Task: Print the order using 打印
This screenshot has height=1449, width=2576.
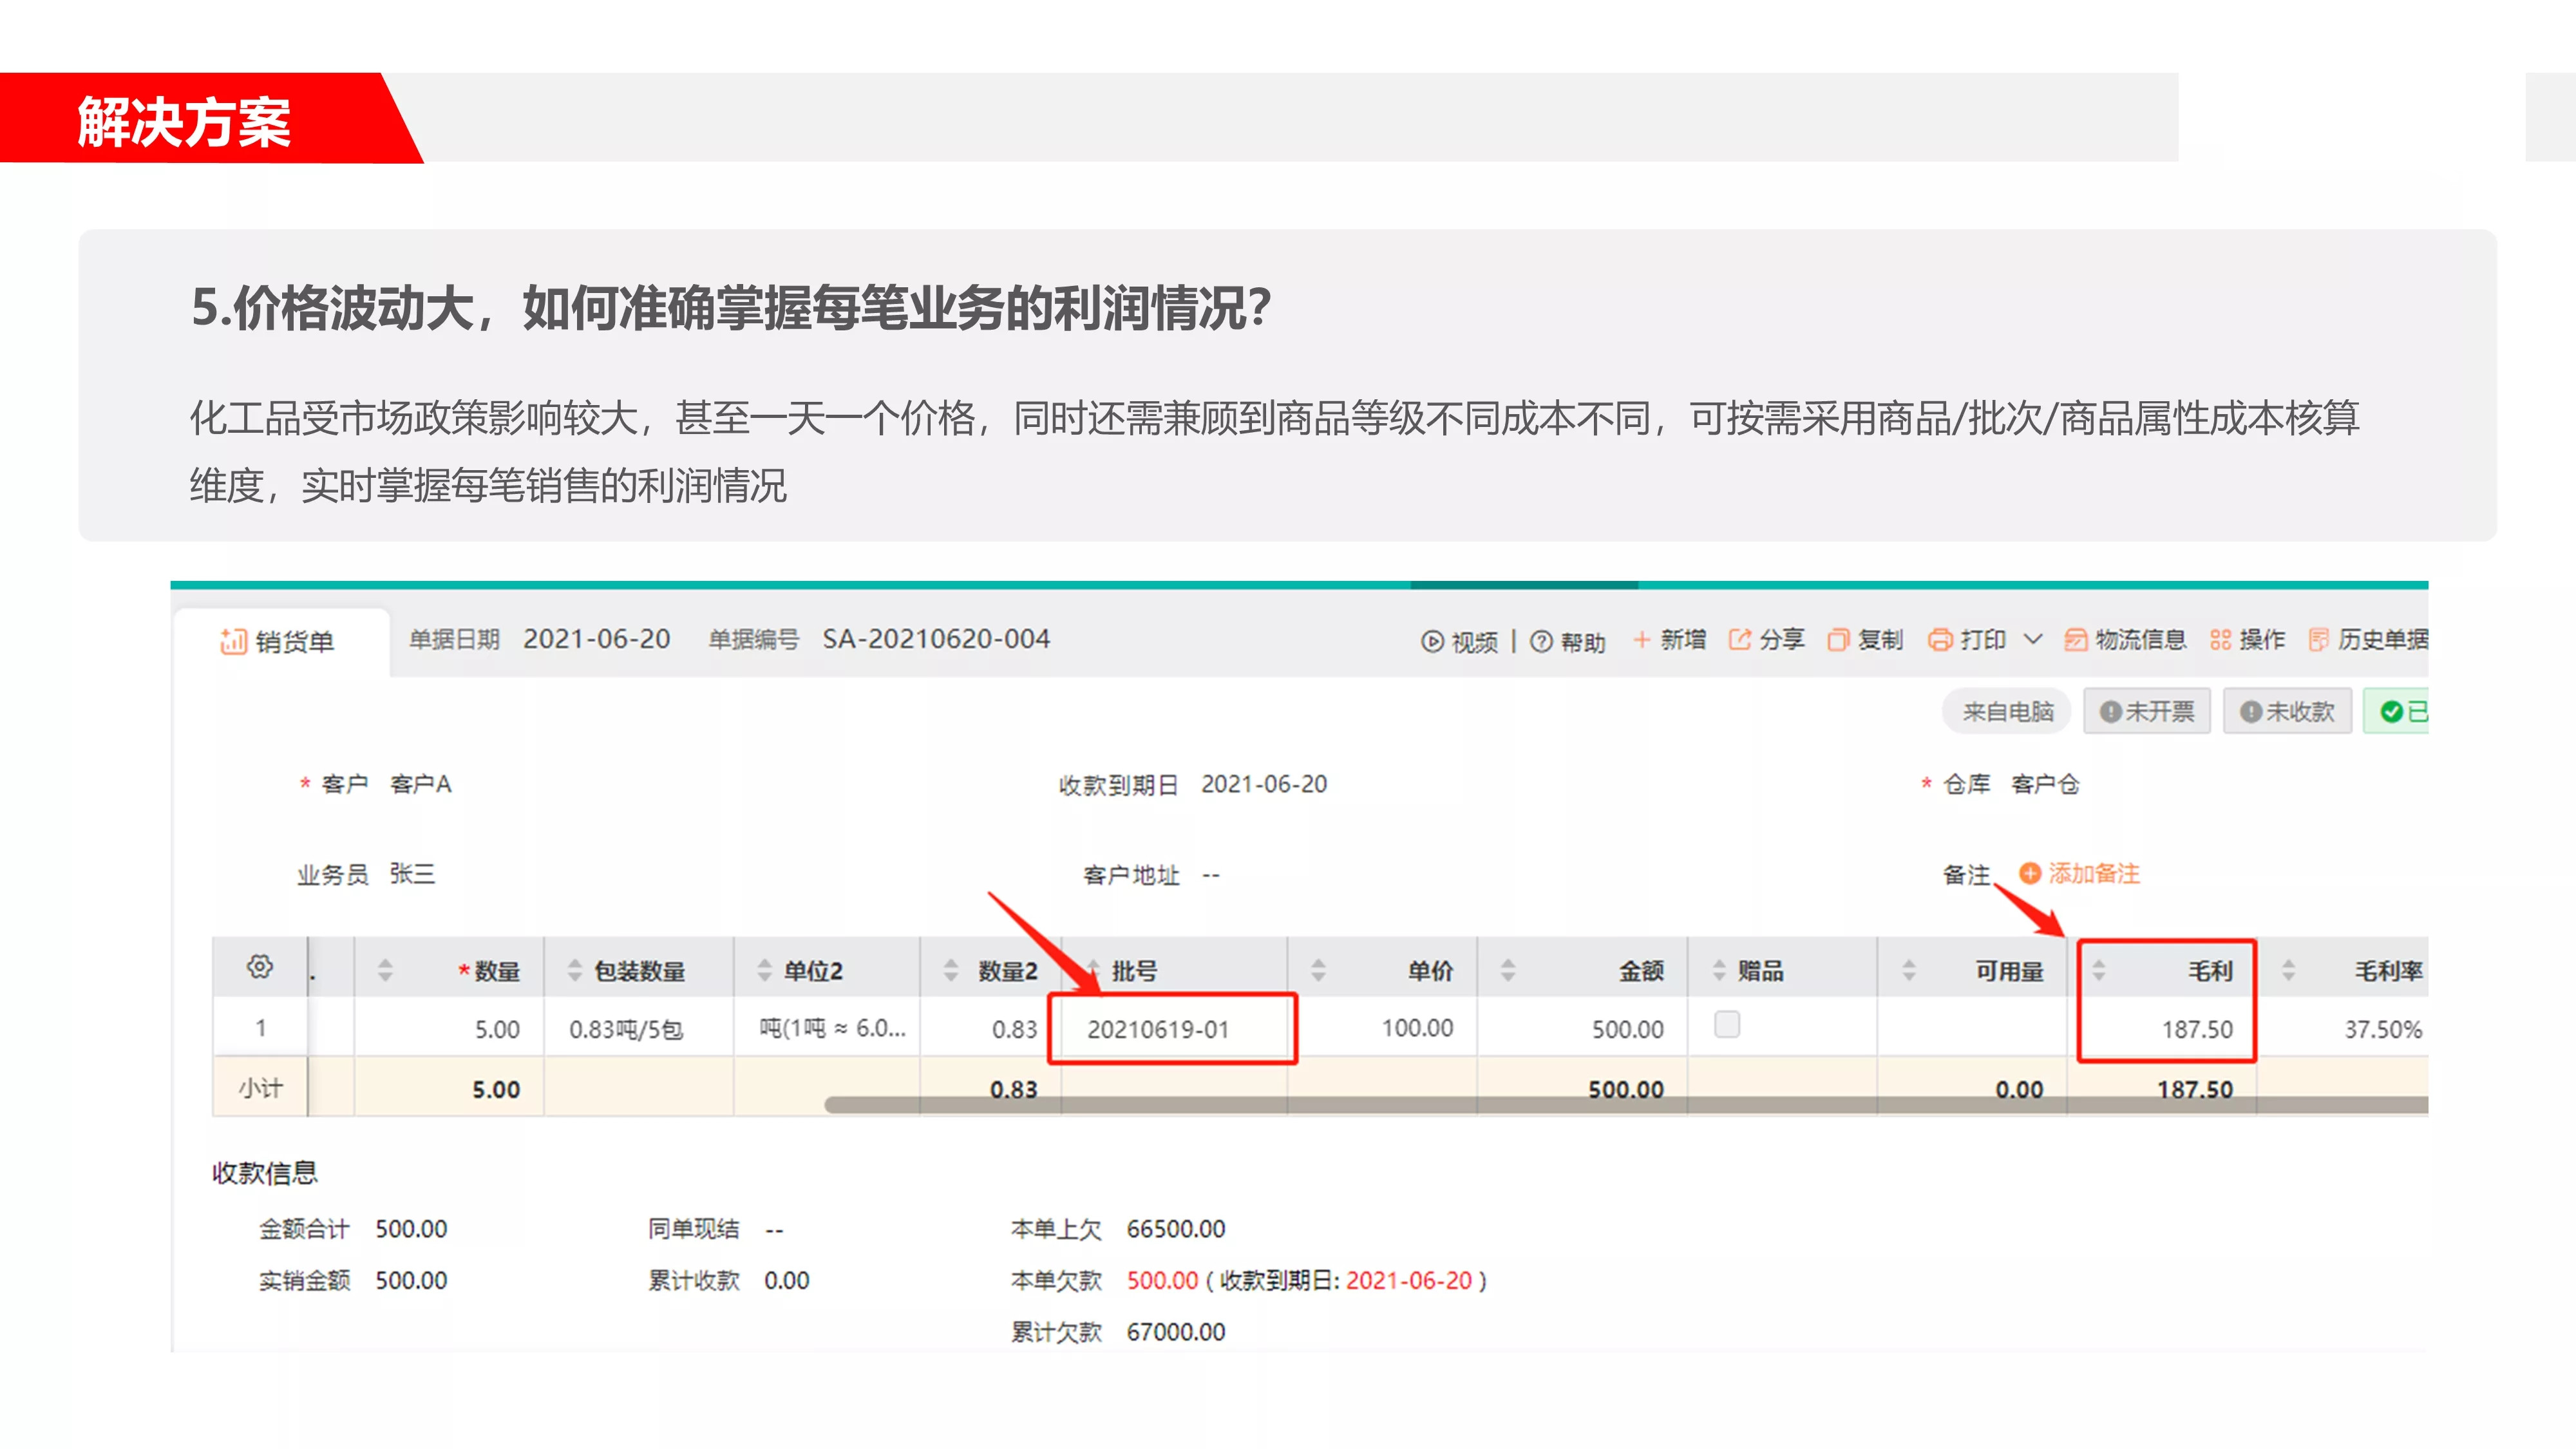Action: 1967,639
